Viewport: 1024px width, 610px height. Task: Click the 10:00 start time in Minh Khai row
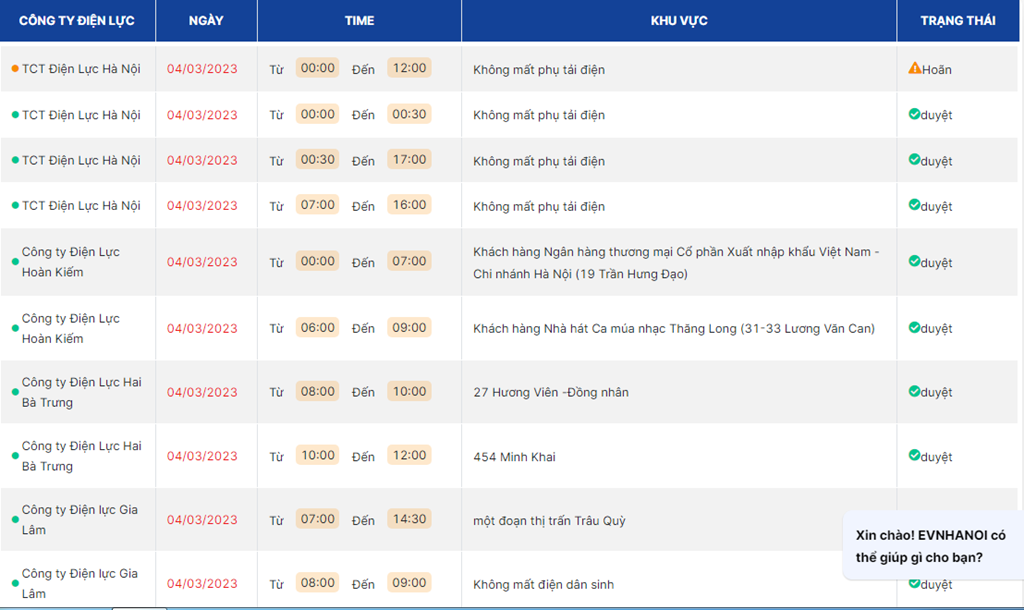click(x=317, y=455)
